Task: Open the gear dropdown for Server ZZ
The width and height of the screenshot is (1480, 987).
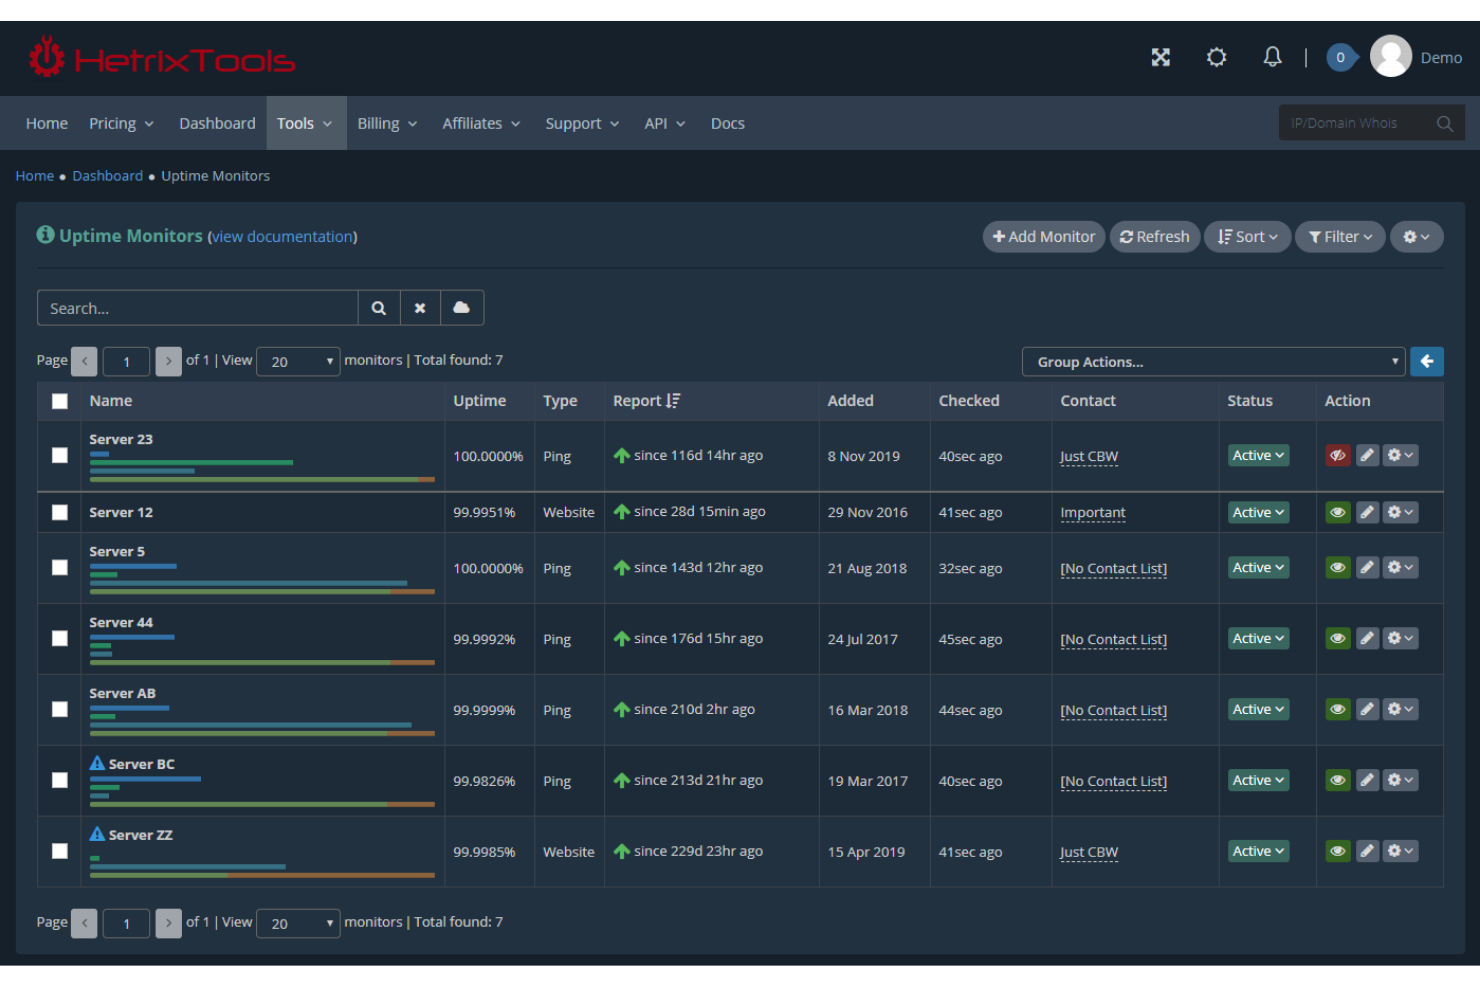Action: tap(1400, 851)
